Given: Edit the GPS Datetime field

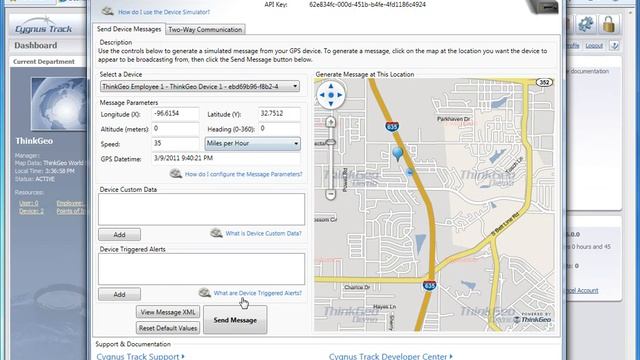Looking at the screenshot, I should (226, 158).
